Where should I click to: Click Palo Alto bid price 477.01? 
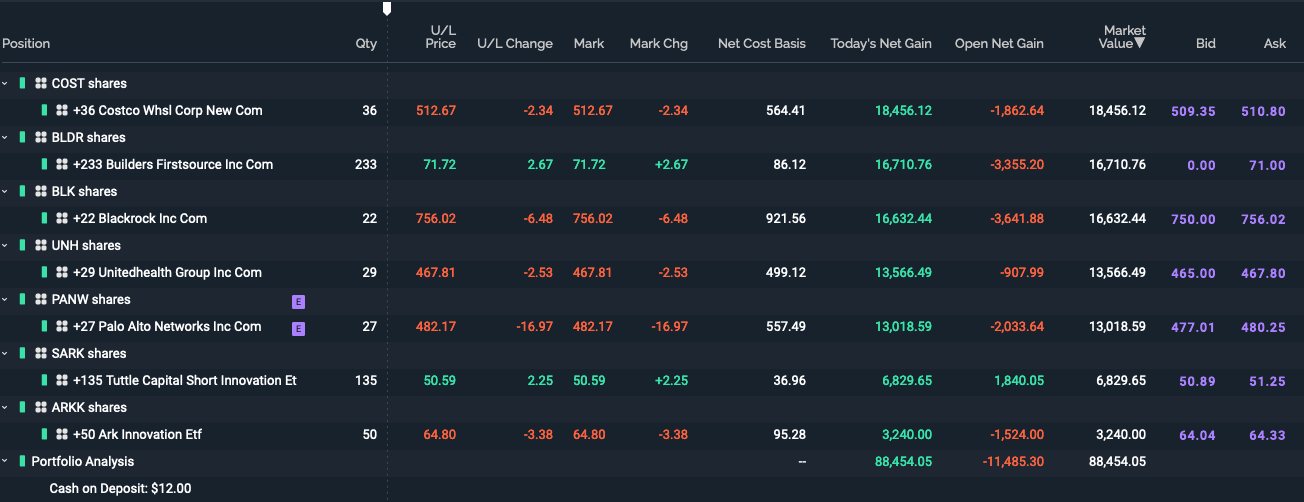[x=1193, y=327]
